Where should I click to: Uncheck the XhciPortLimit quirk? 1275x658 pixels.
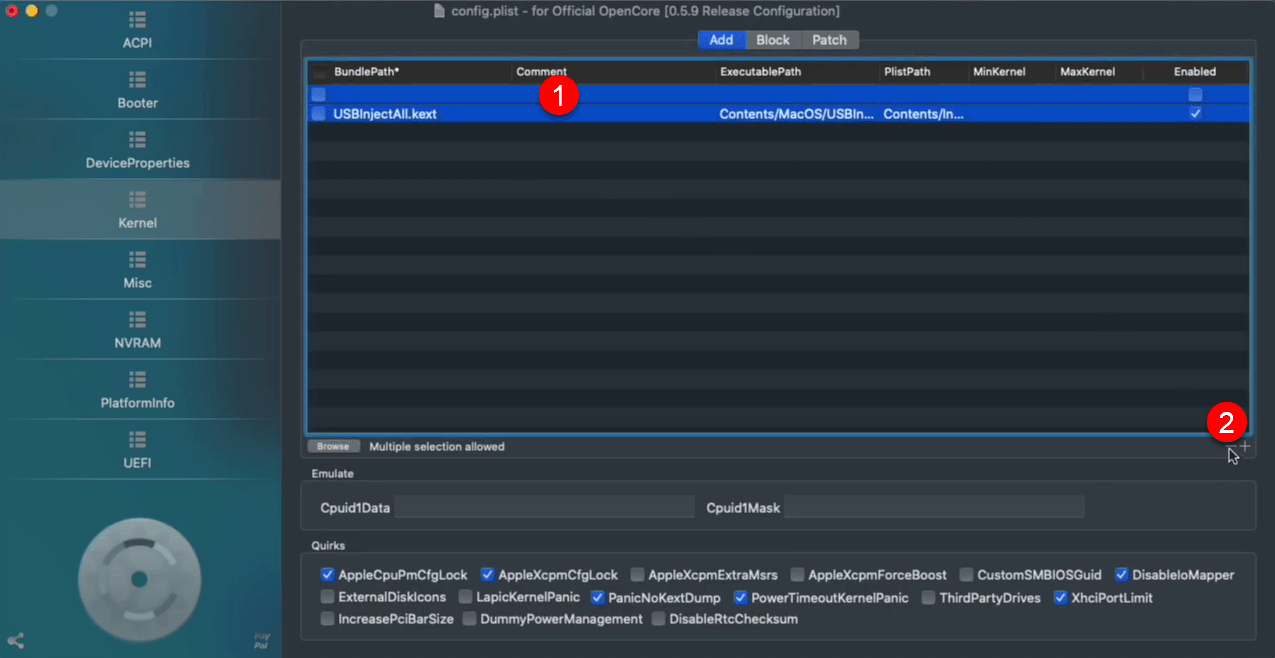pyautogui.click(x=1061, y=597)
